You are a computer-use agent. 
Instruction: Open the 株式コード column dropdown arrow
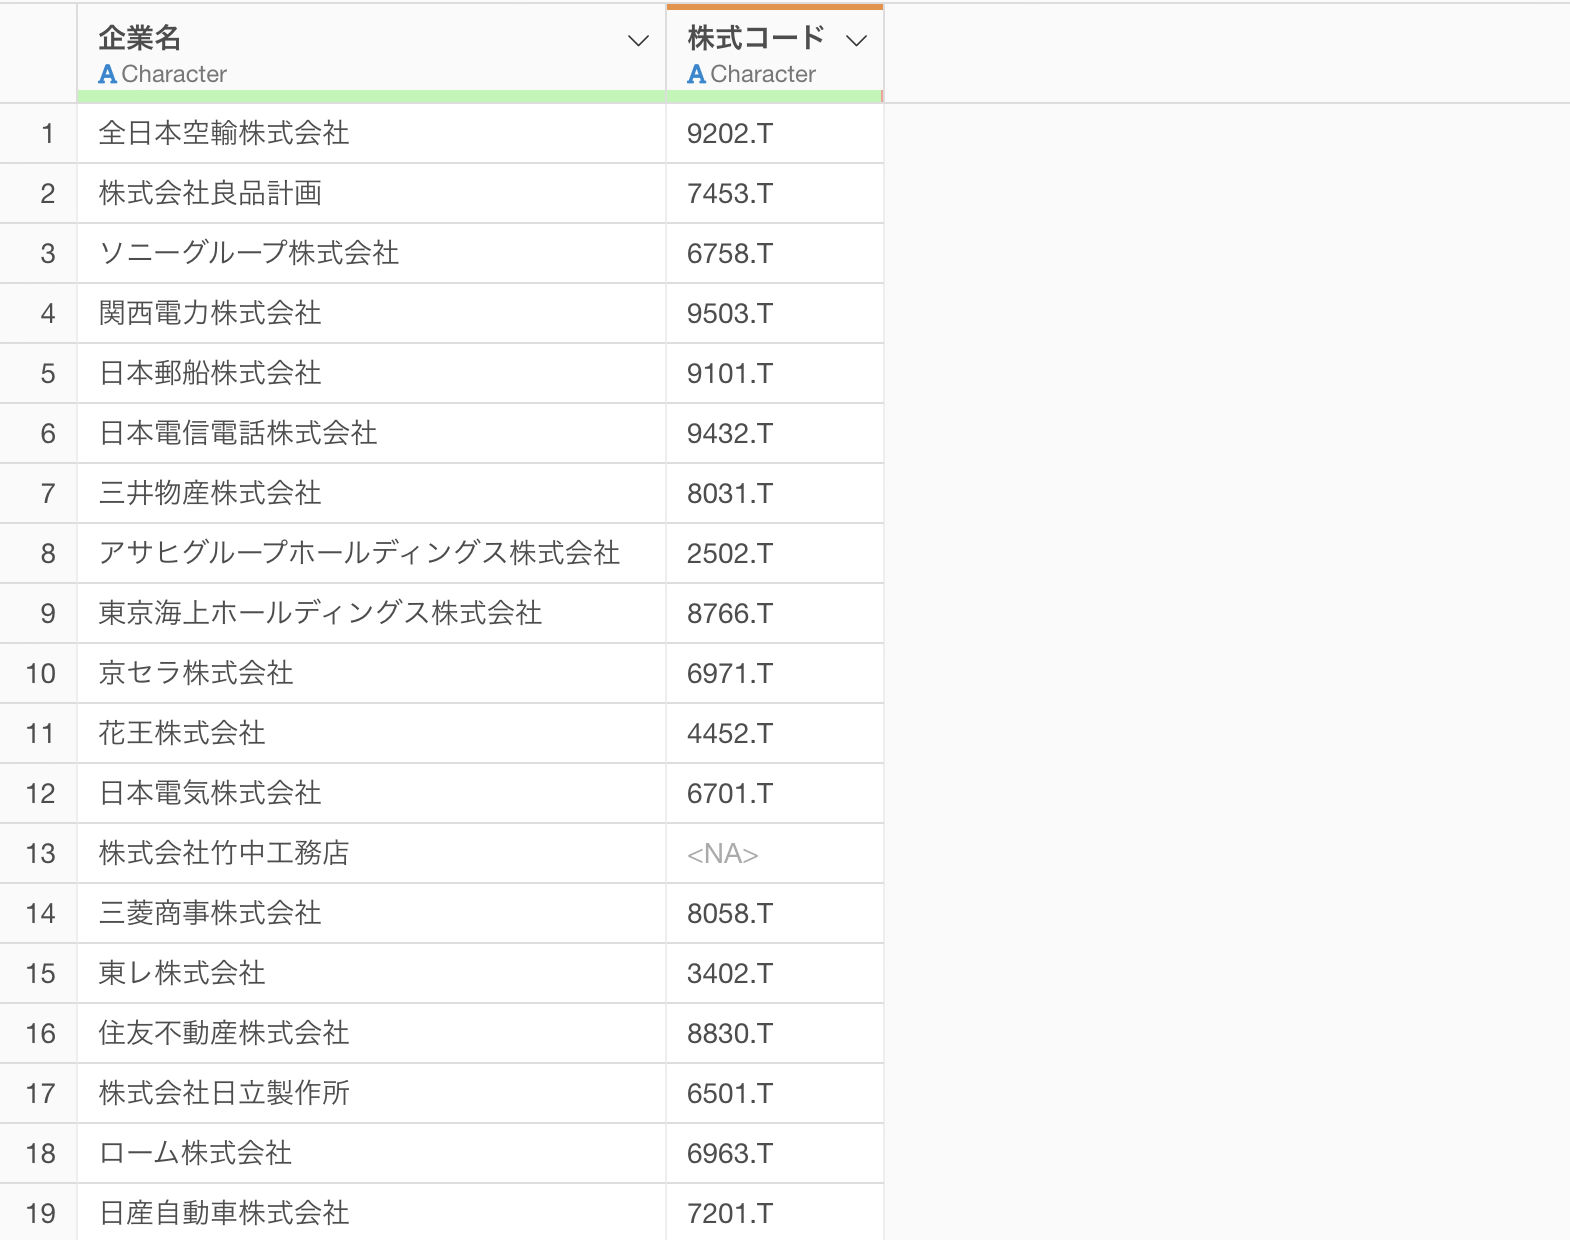point(856,41)
